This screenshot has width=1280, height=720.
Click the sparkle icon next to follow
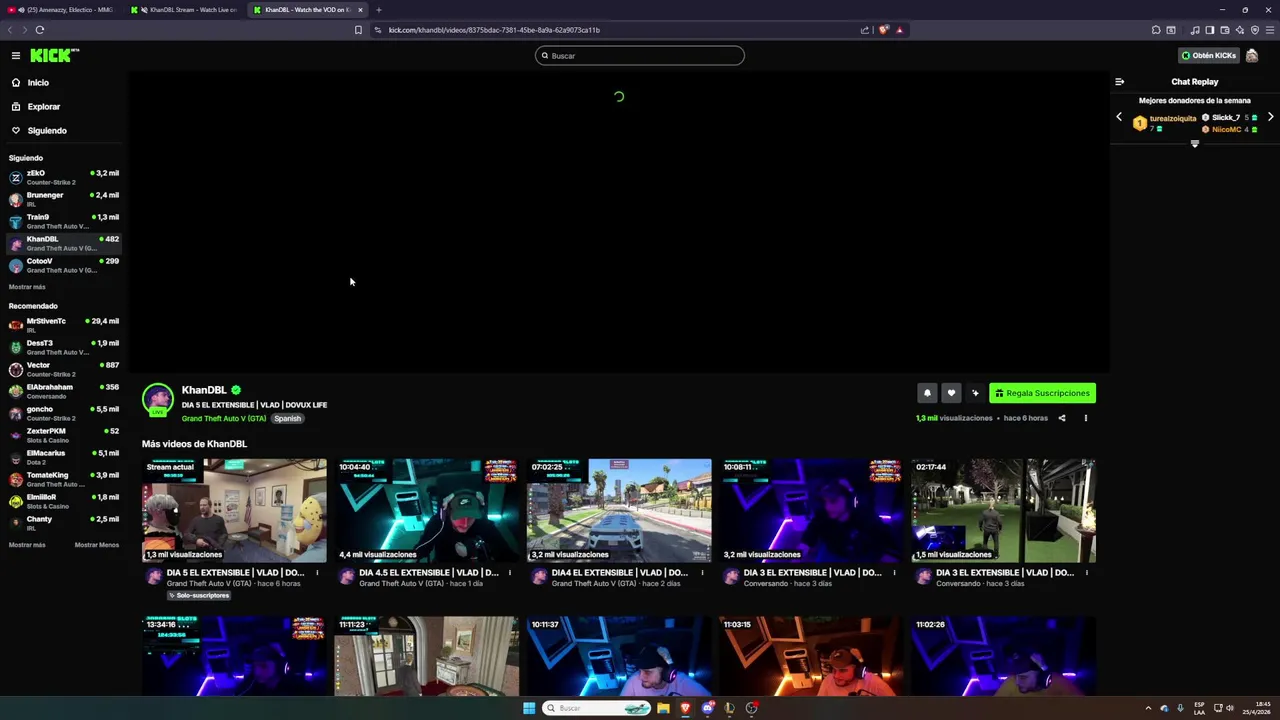tap(975, 393)
